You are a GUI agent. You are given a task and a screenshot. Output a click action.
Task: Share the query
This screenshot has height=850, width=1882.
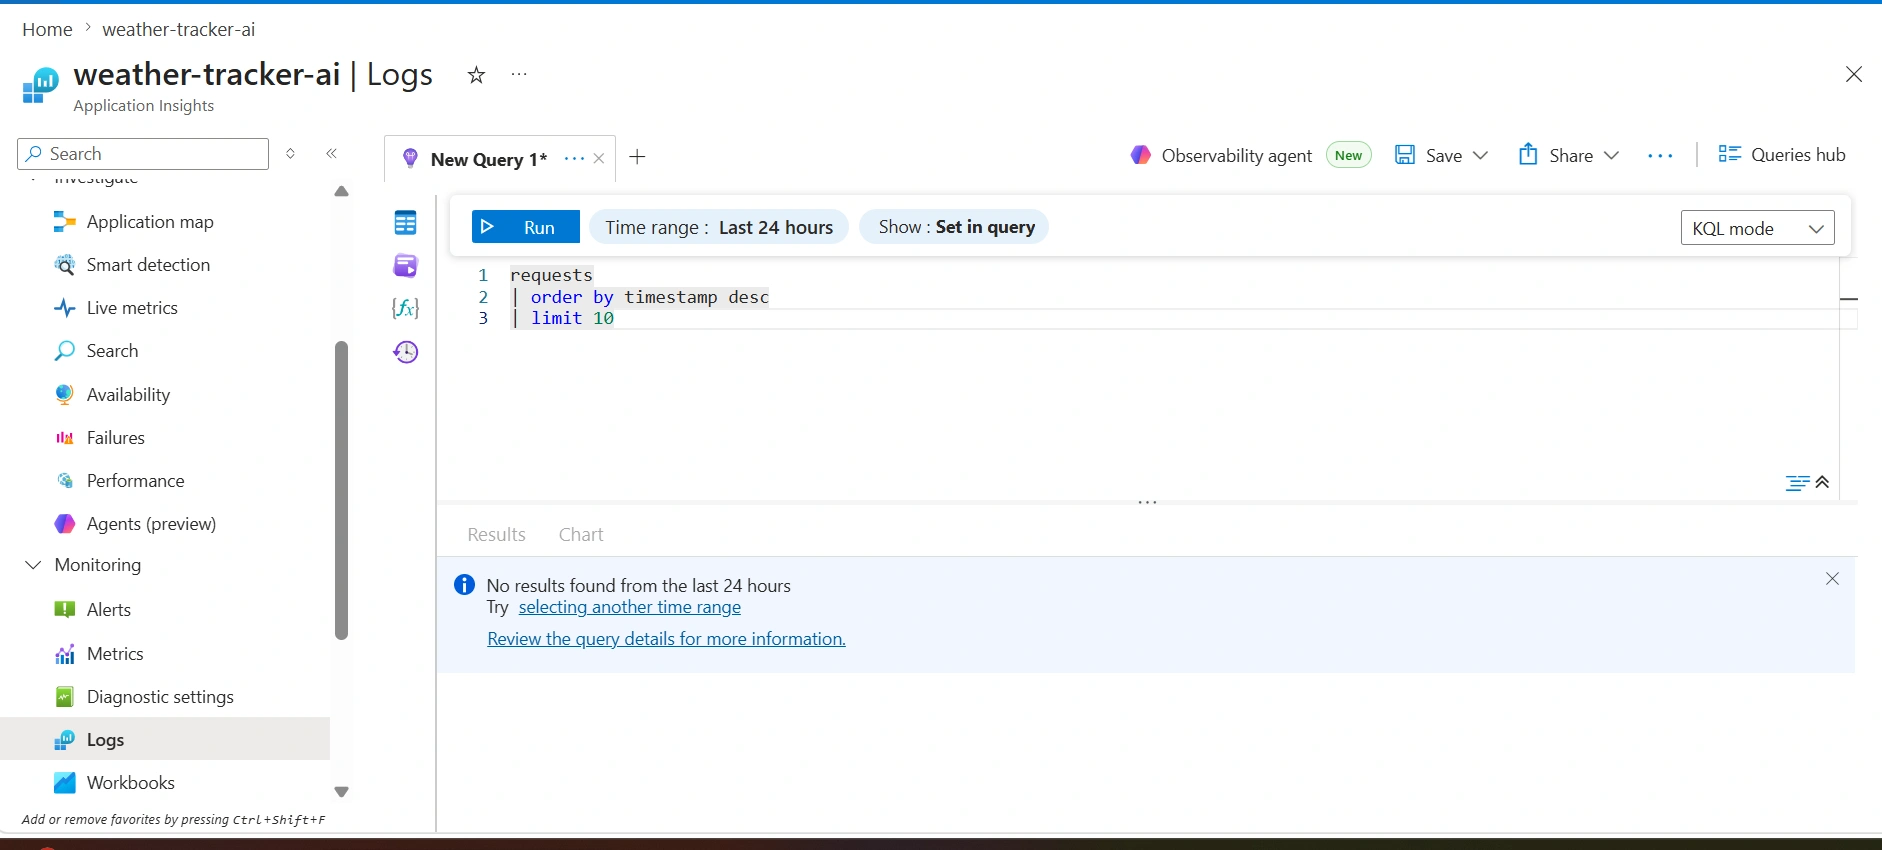[1555, 155]
